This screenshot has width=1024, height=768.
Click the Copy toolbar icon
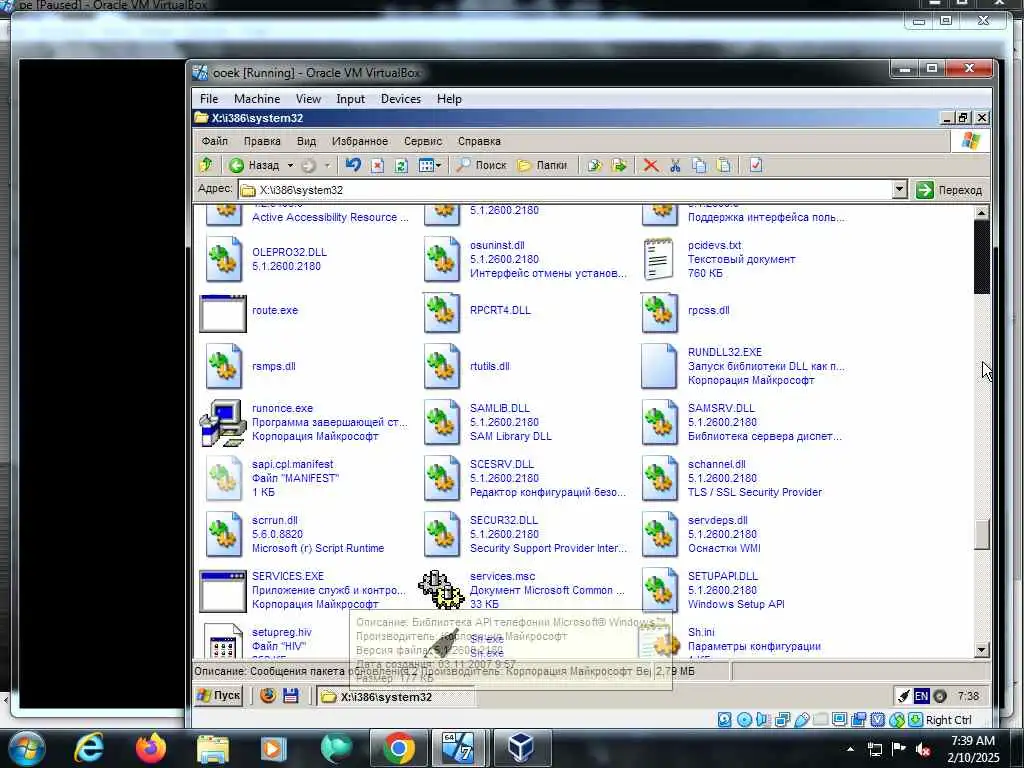699,165
